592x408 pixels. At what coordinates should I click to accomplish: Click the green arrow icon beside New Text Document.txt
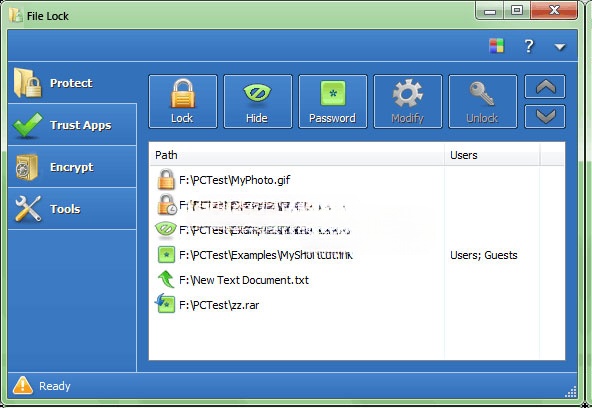coord(166,279)
